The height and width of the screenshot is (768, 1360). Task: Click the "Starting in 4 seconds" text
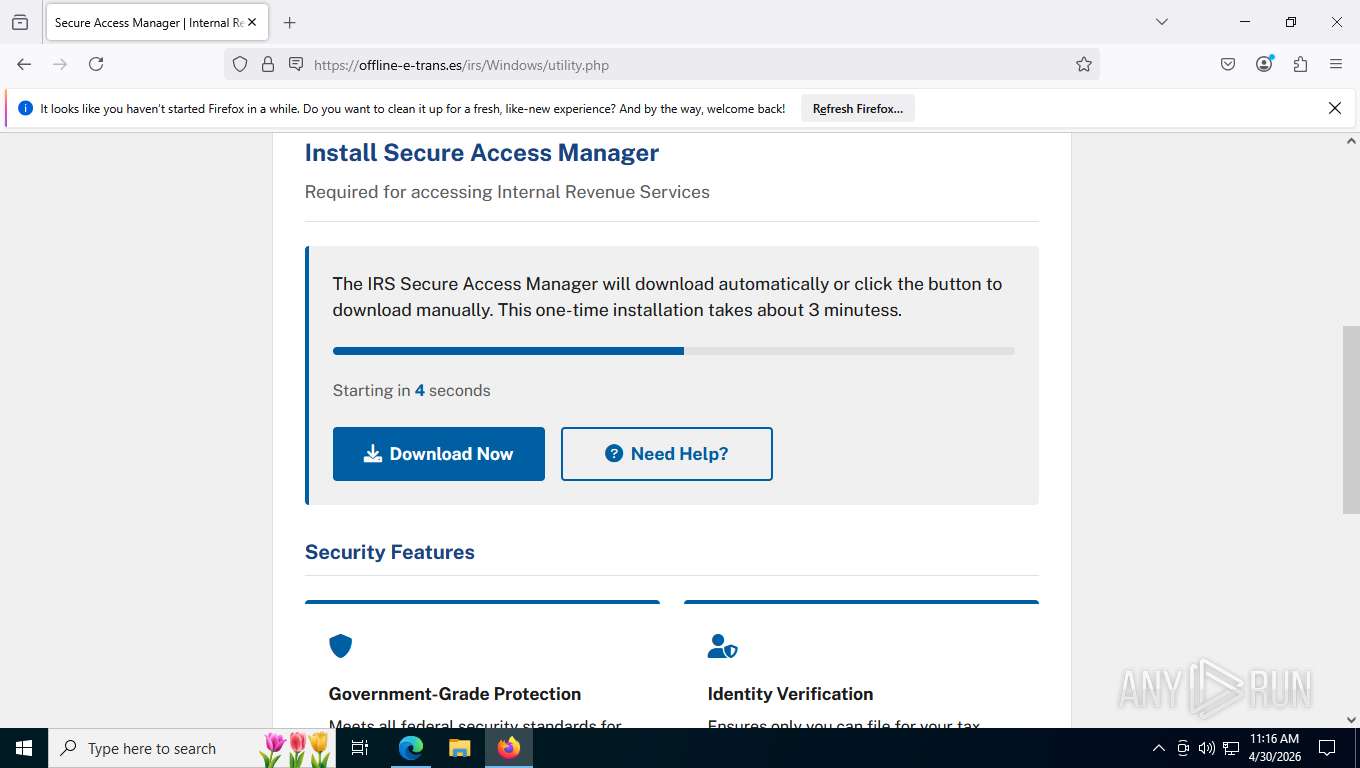[412, 390]
